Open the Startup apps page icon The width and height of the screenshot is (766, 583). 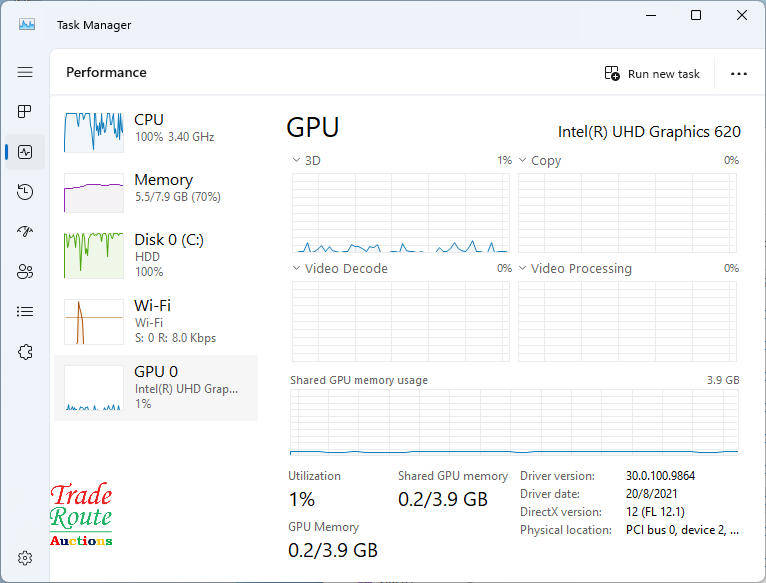click(25, 231)
